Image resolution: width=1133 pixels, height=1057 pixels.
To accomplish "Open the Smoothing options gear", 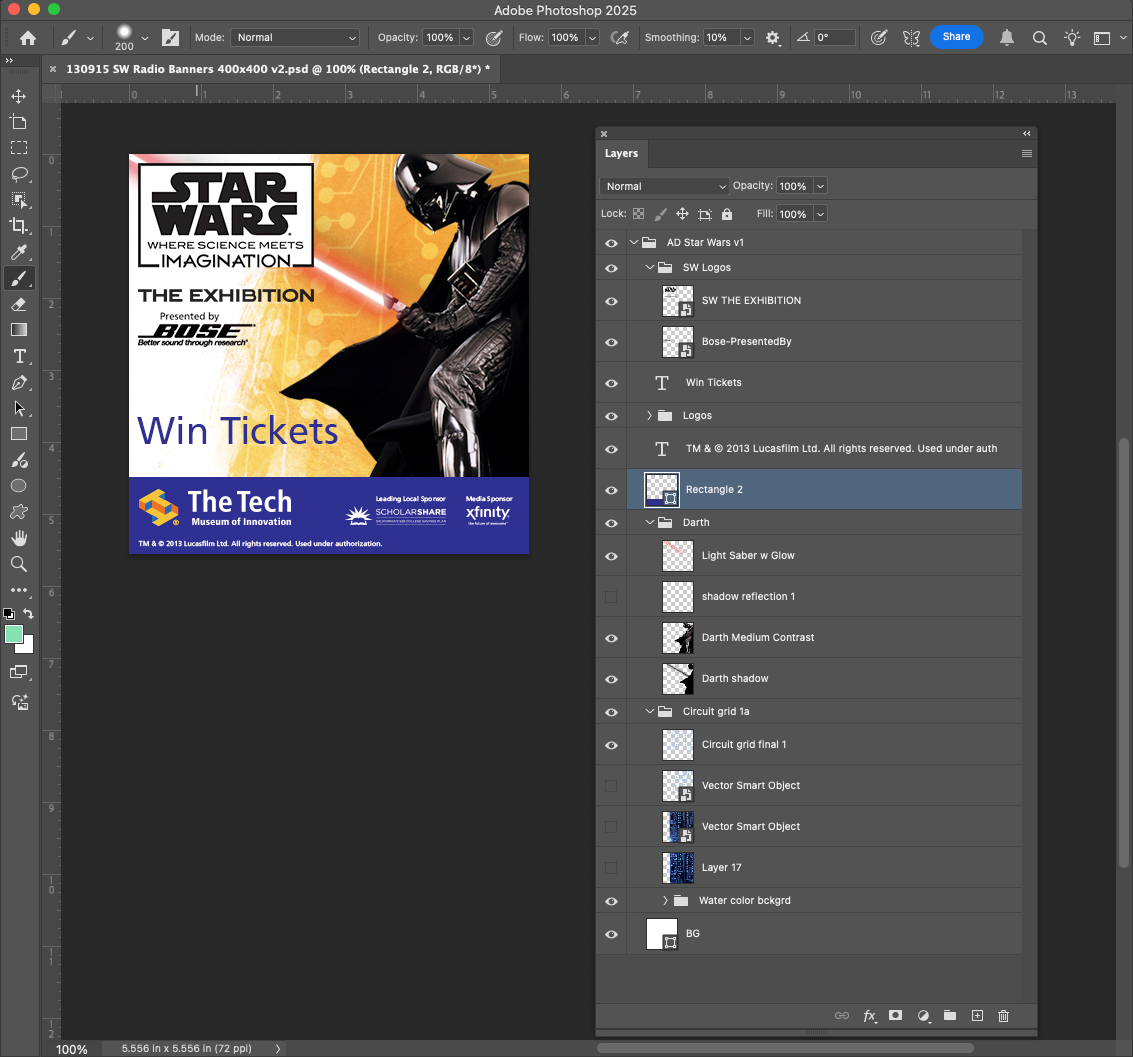I will pos(772,38).
